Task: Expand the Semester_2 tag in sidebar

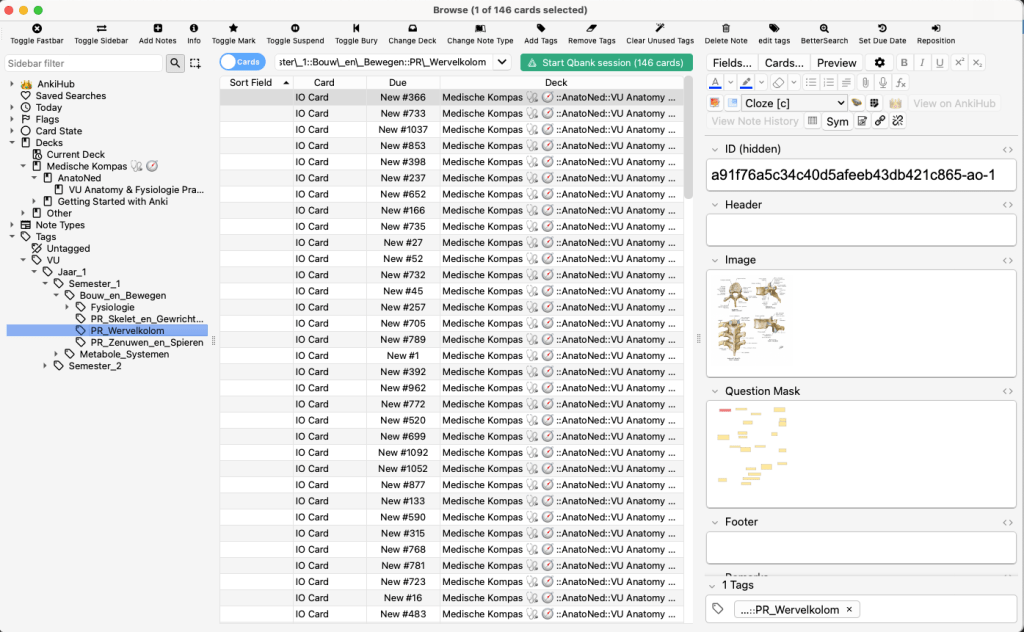Action: point(46,366)
